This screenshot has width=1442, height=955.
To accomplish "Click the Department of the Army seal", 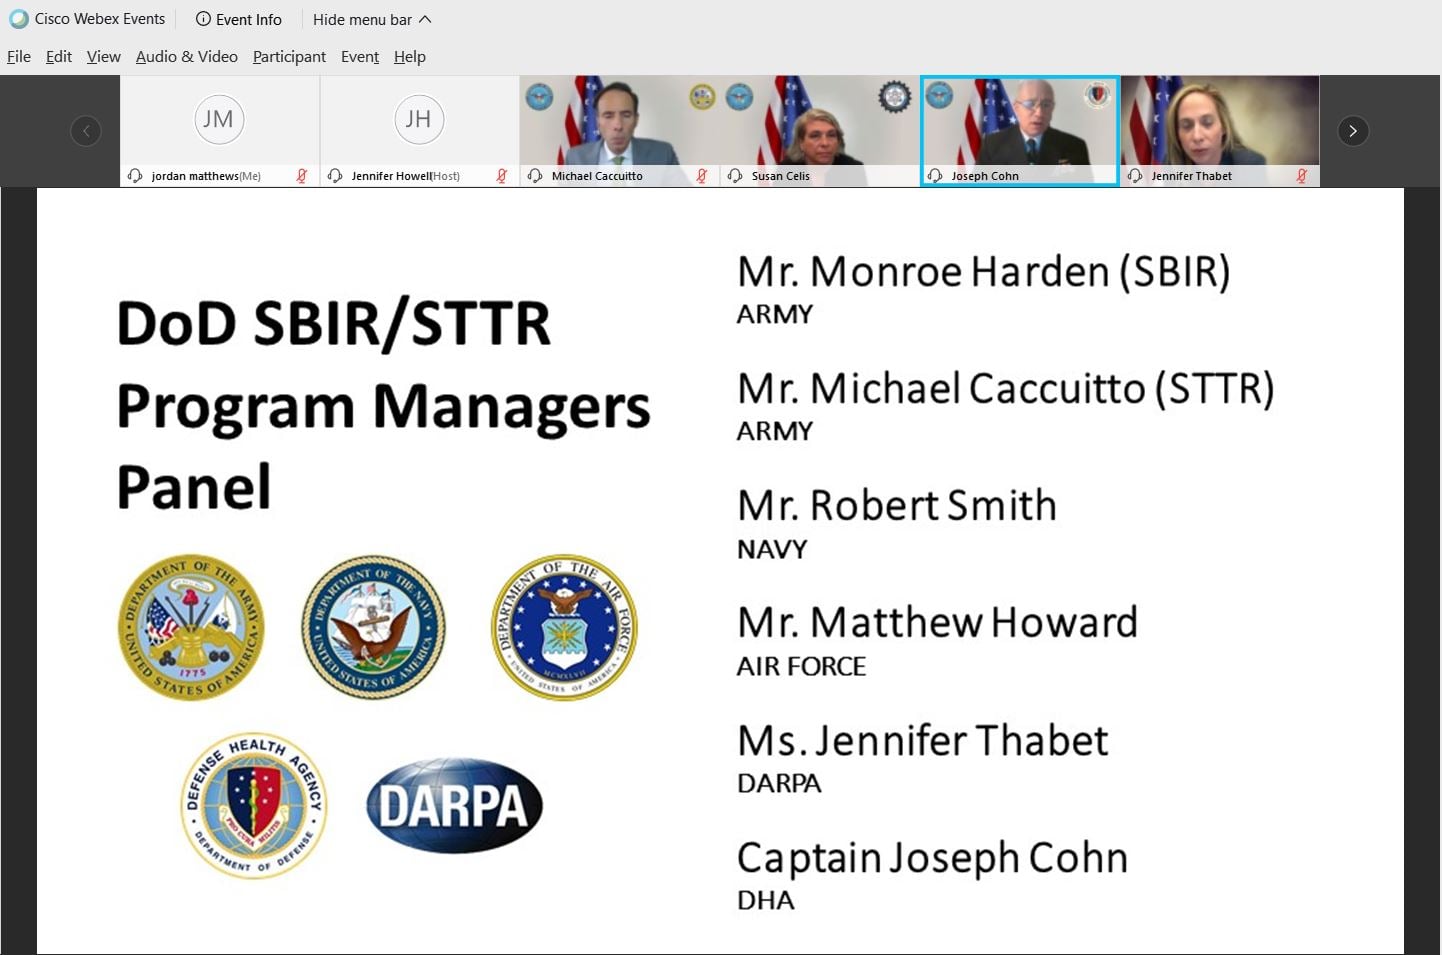I will click(x=191, y=627).
